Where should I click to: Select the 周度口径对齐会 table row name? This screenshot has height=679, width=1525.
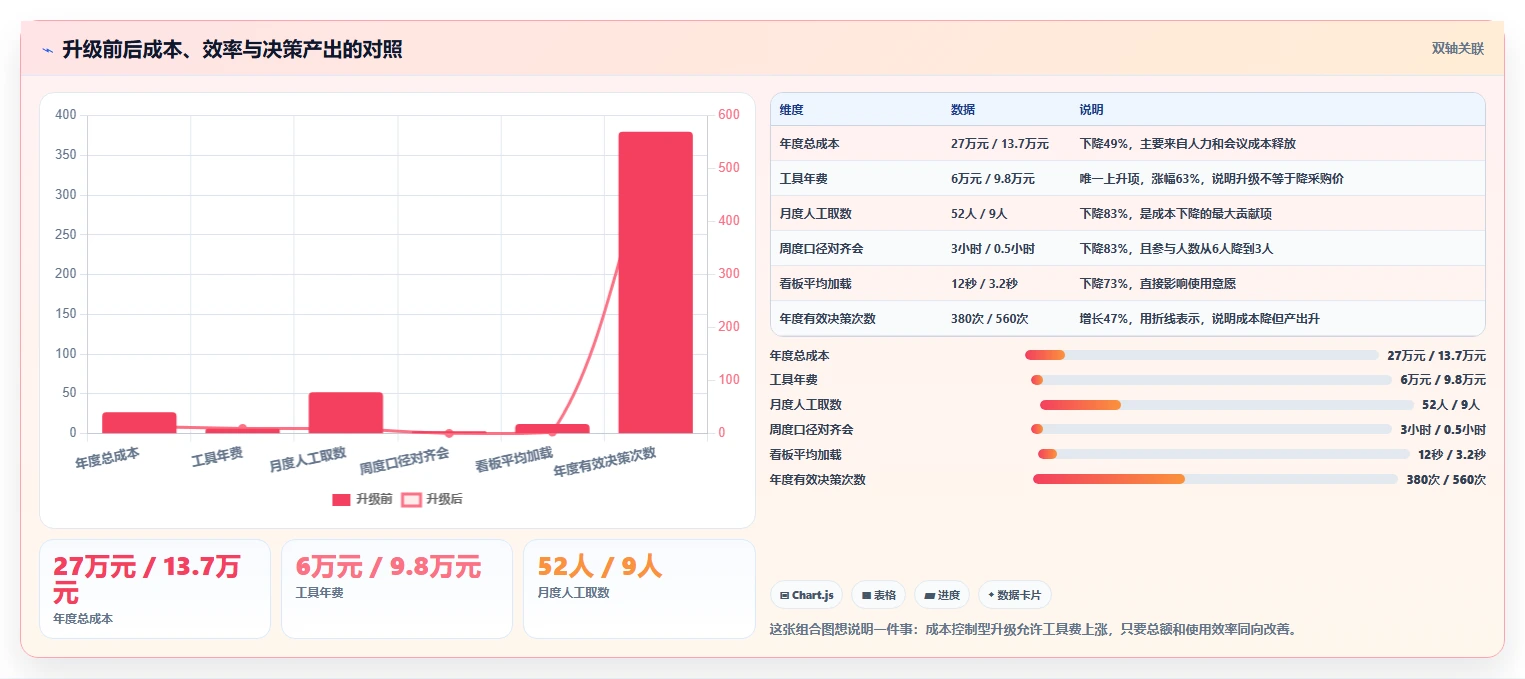tap(822, 249)
